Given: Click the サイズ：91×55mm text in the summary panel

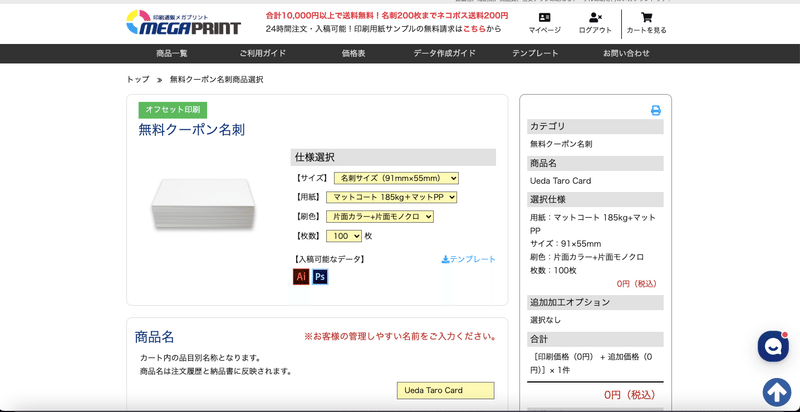Looking at the screenshot, I should click(565, 244).
